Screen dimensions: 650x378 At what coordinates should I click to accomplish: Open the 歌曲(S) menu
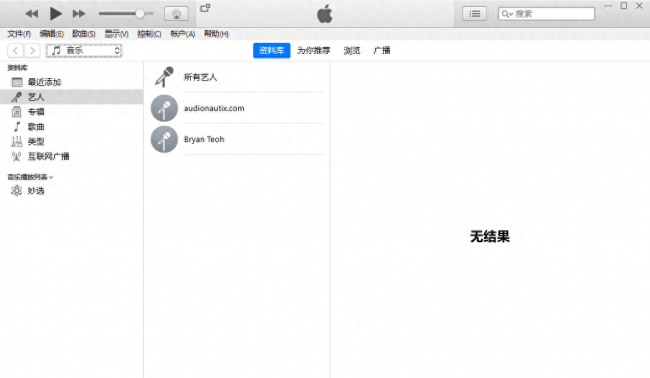[x=84, y=34]
